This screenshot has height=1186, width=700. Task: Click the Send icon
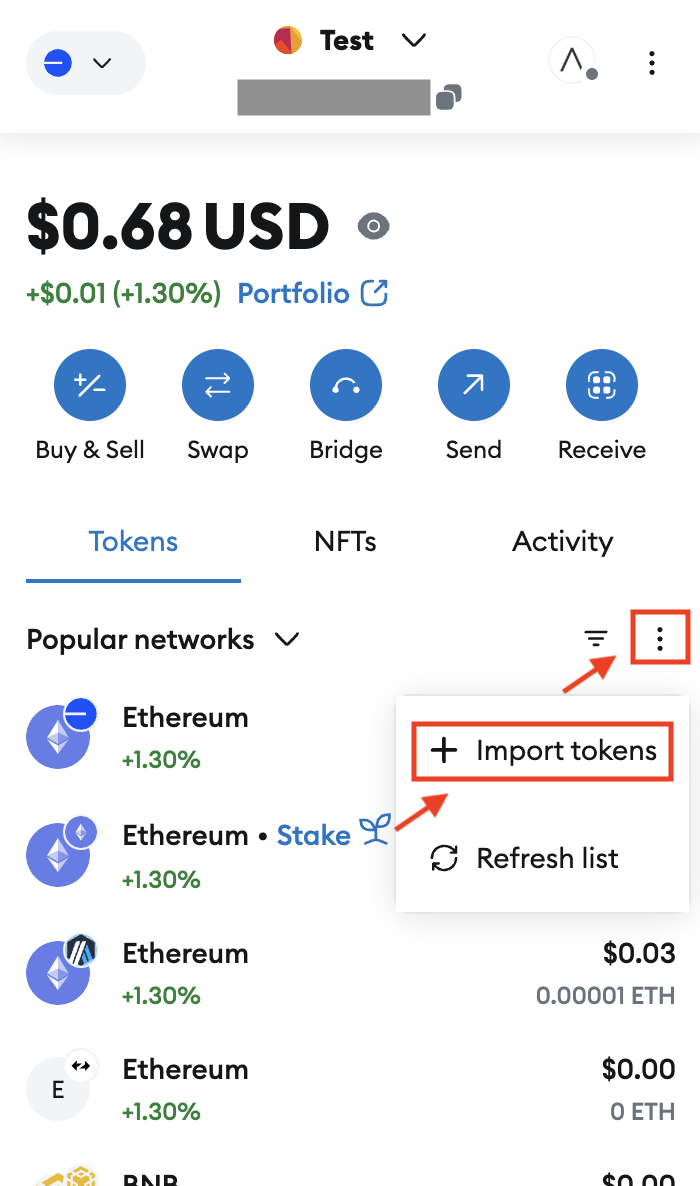pos(474,384)
